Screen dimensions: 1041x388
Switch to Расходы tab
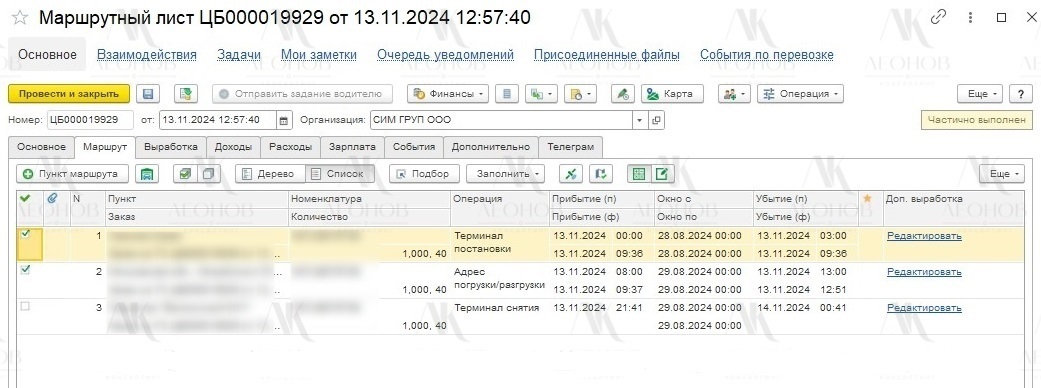coord(290,147)
